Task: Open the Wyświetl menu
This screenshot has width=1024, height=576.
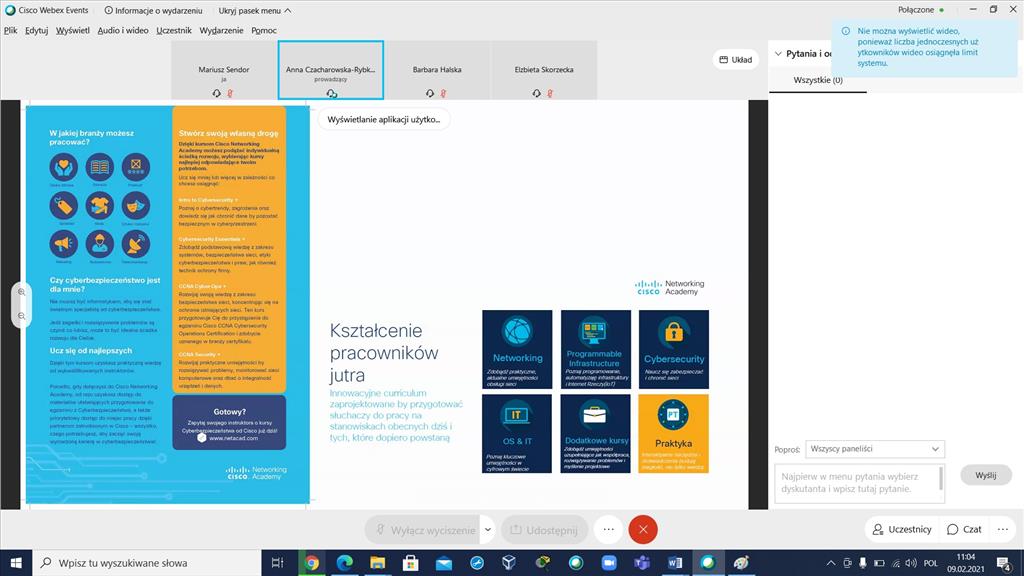Action: 72,30
